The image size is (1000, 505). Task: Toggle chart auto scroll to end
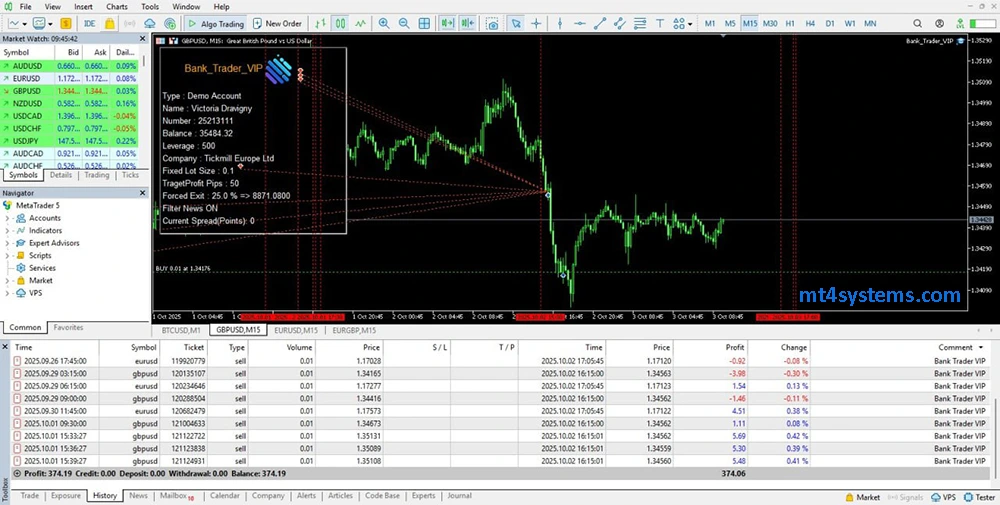[x=448, y=24]
